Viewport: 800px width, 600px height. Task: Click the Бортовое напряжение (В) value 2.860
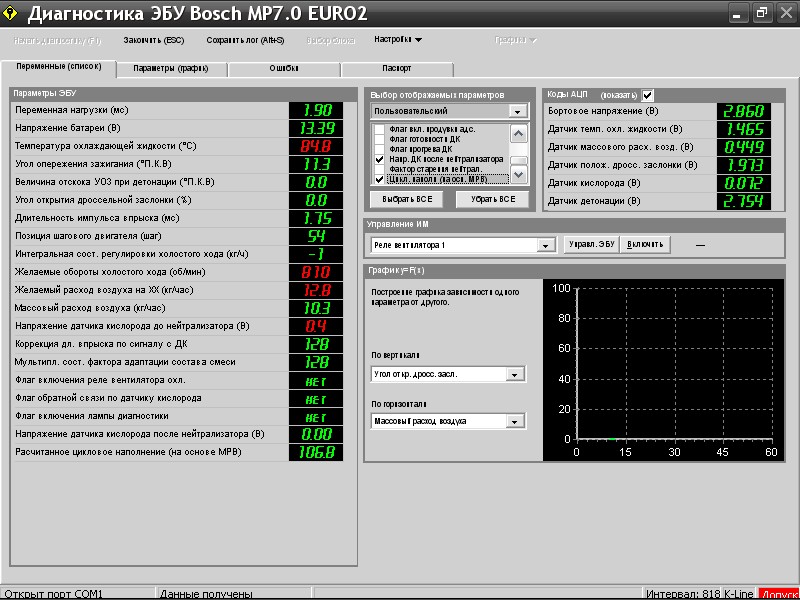pyautogui.click(x=744, y=111)
